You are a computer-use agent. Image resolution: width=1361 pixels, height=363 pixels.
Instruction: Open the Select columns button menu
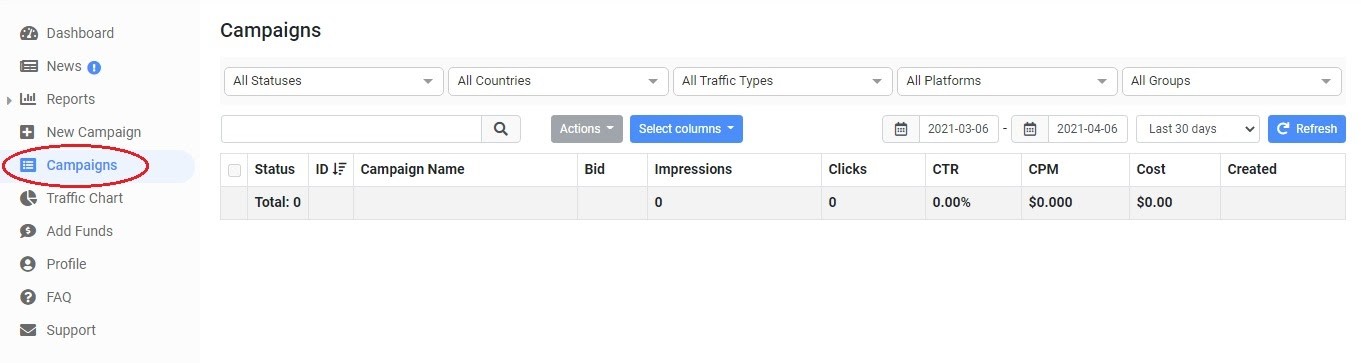click(x=686, y=129)
